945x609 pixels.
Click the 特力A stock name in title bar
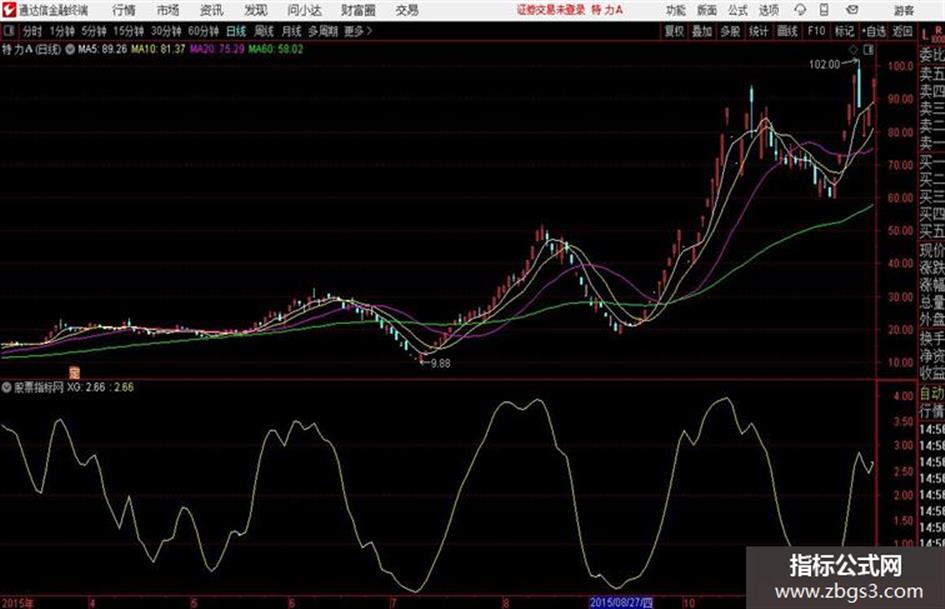point(608,10)
